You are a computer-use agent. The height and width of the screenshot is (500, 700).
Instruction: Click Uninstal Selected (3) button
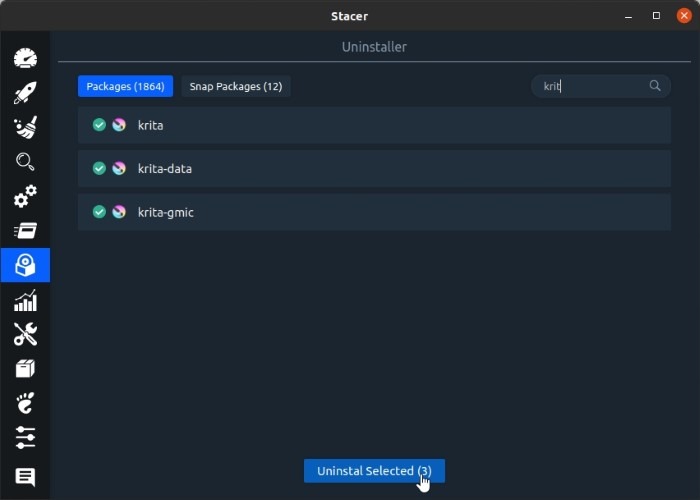coord(374,471)
